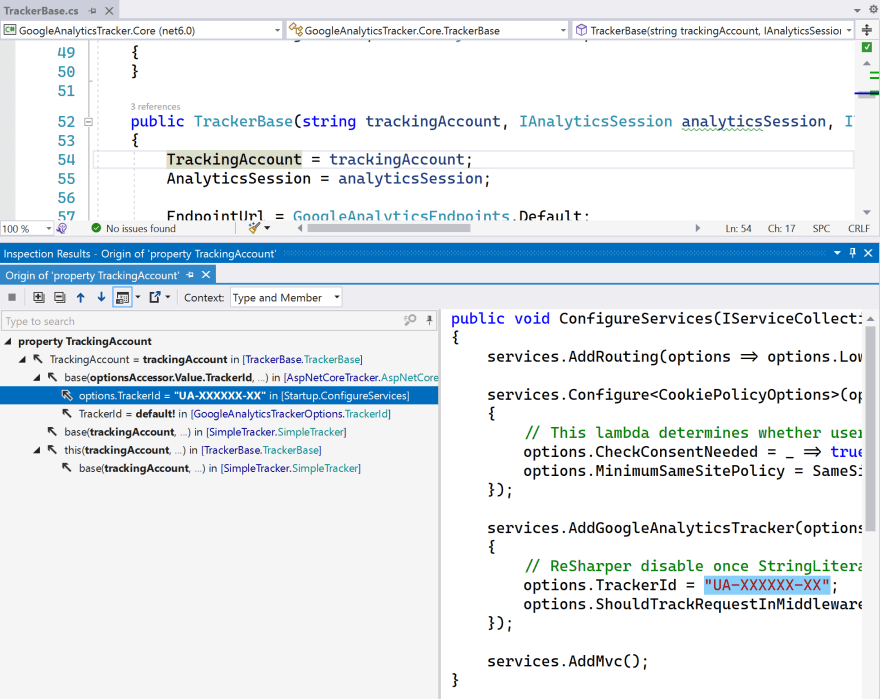Click the horizontal scrollbar left arrow

tap(300, 228)
